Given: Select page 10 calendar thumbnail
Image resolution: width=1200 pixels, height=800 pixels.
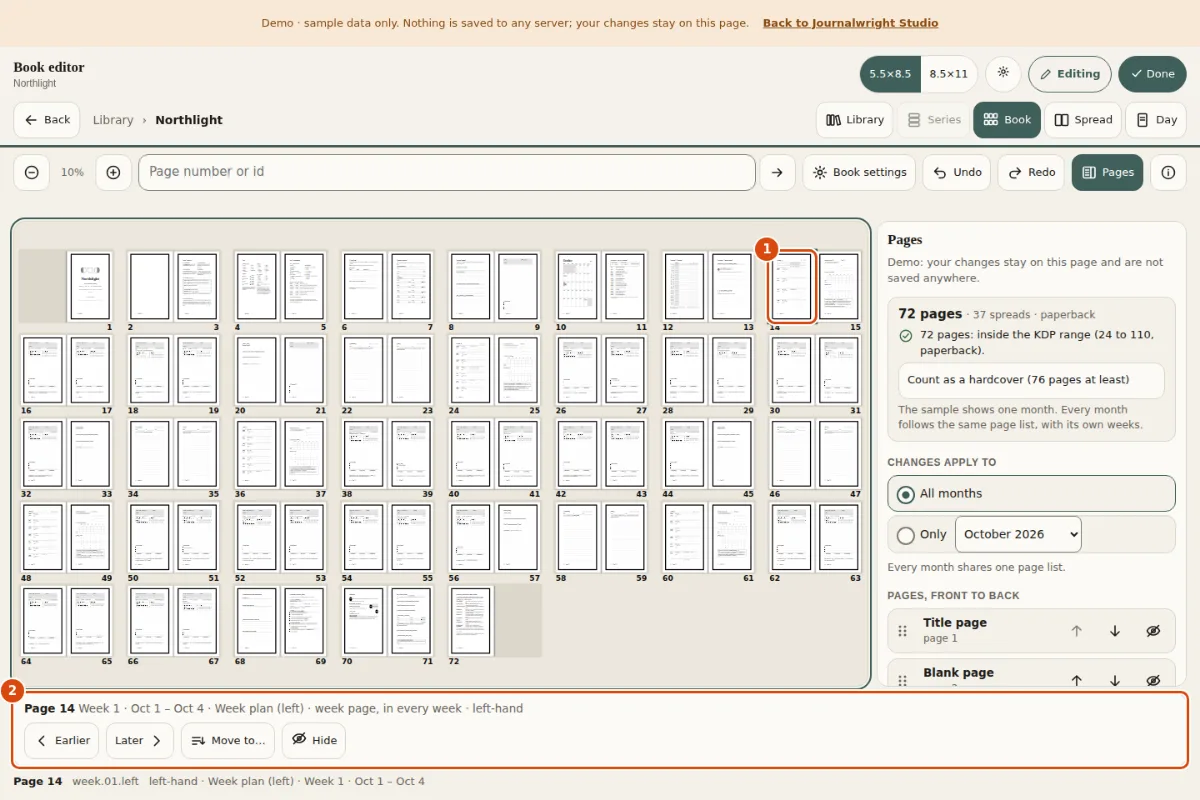Looking at the screenshot, I should point(577,286).
